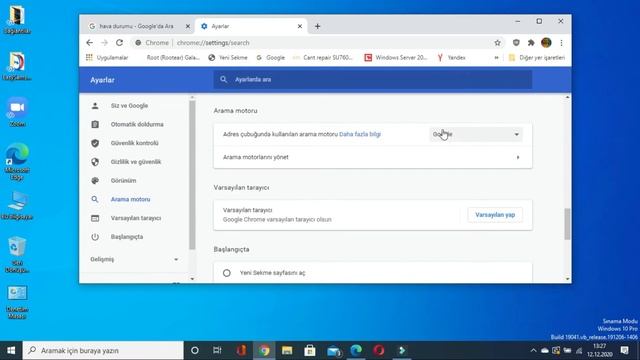
Task: Open 'Gizlilik ve güvenlik' settings section
Action: tap(135, 162)
